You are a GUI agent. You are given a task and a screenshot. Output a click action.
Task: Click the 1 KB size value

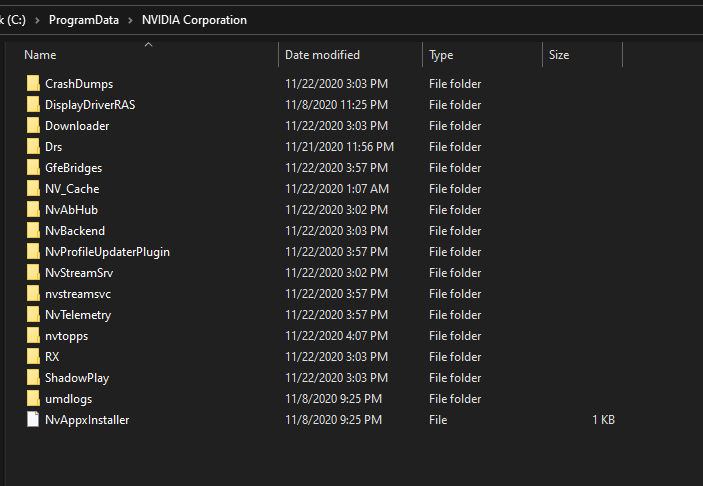pos(603,420)
